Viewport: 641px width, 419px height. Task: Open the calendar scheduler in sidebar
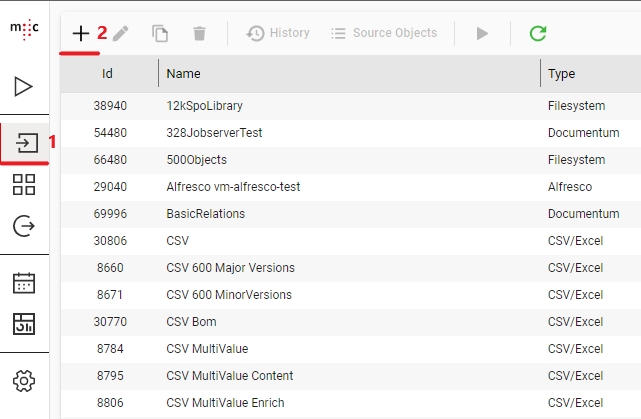pyautogui.click(x=24, y=282)
